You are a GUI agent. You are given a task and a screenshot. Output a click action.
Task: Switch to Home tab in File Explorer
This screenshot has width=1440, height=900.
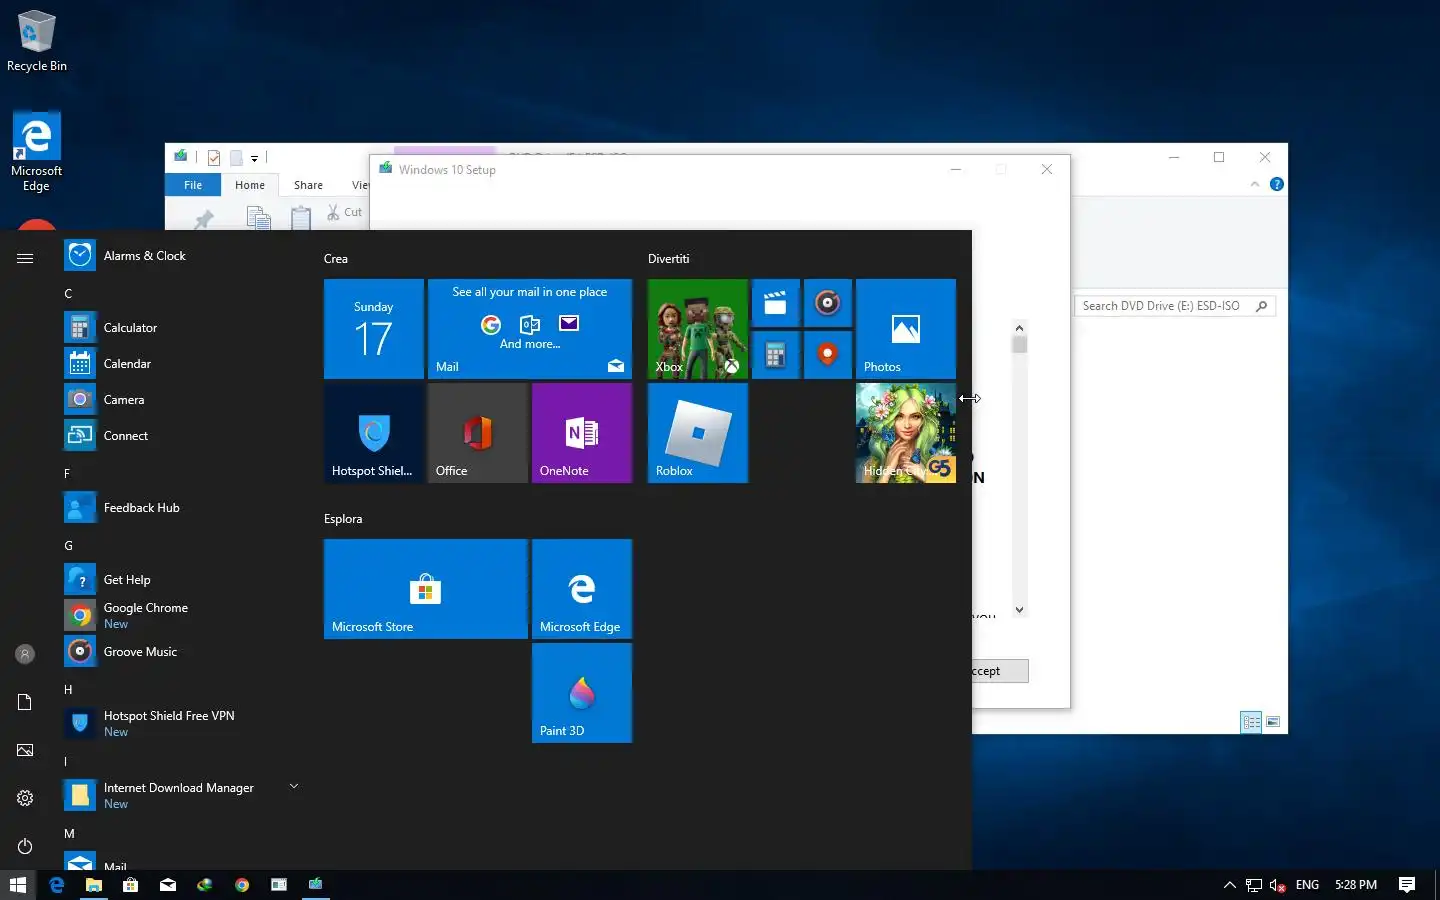click(x=250, y=185)
